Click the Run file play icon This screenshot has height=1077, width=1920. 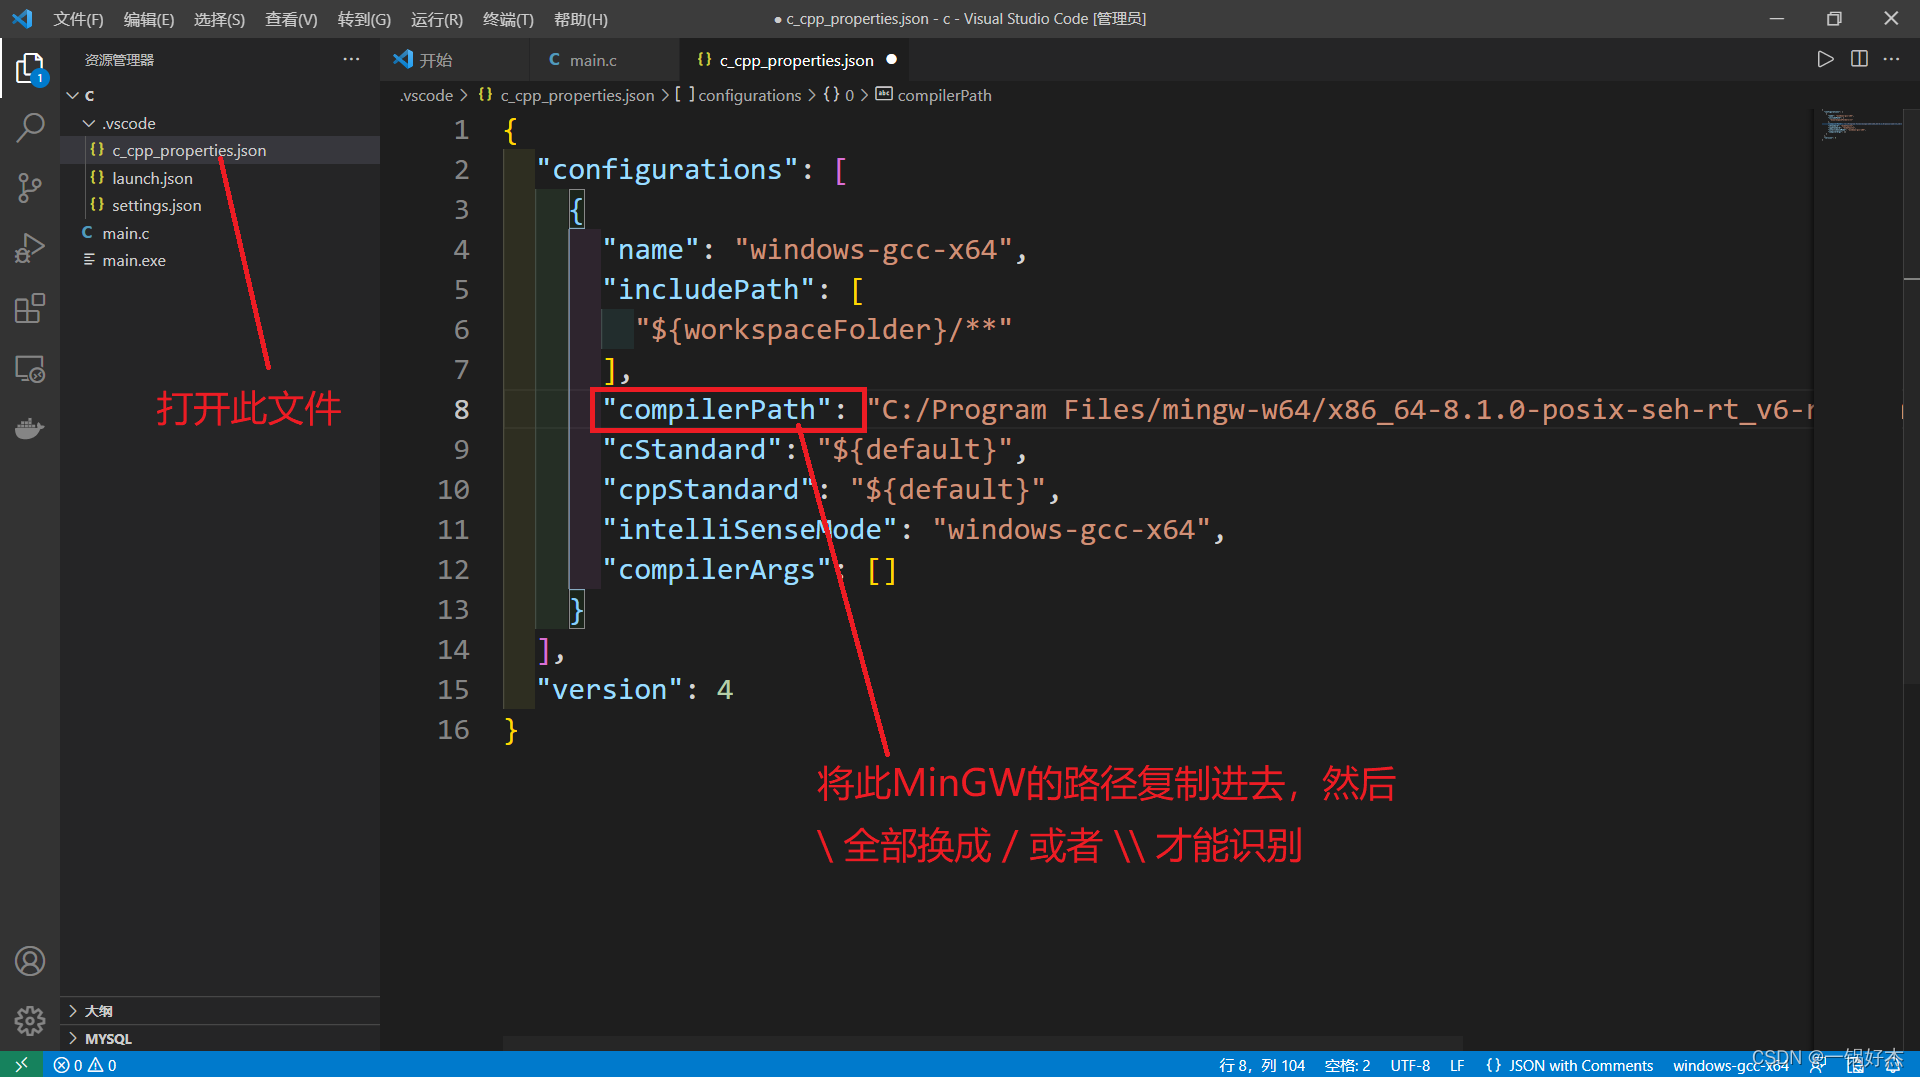1825,60
